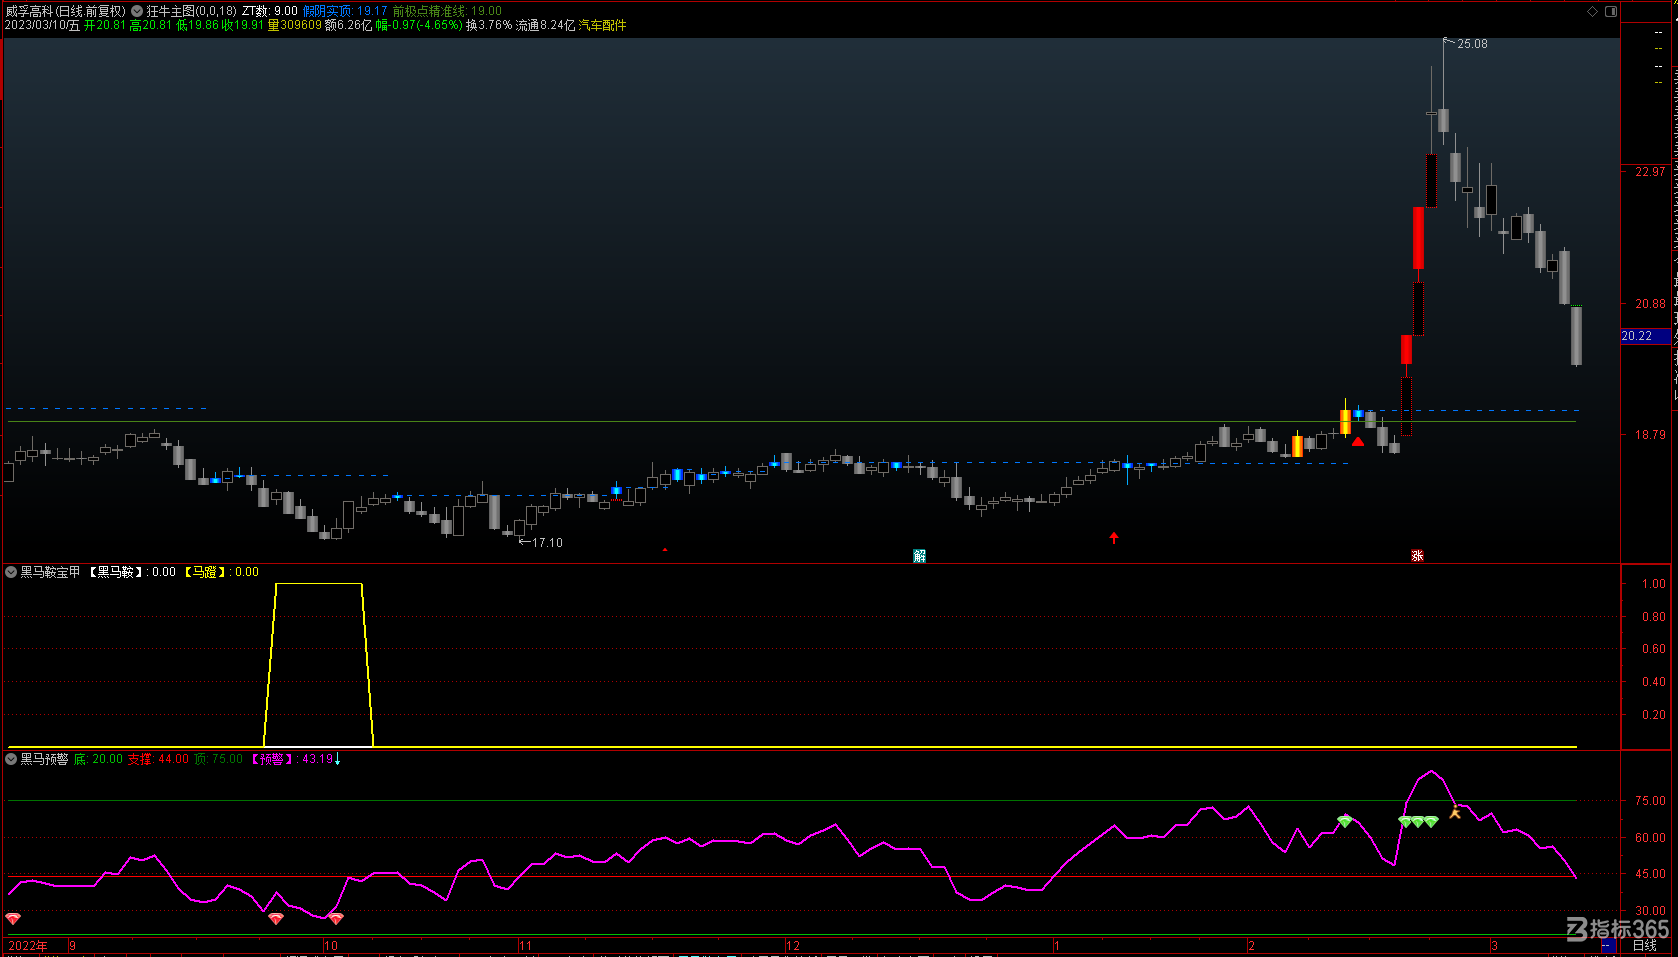This screenshot has height=957, width=1678.
Task: Click the blue button beside 日线
Action: point(1608,945)
